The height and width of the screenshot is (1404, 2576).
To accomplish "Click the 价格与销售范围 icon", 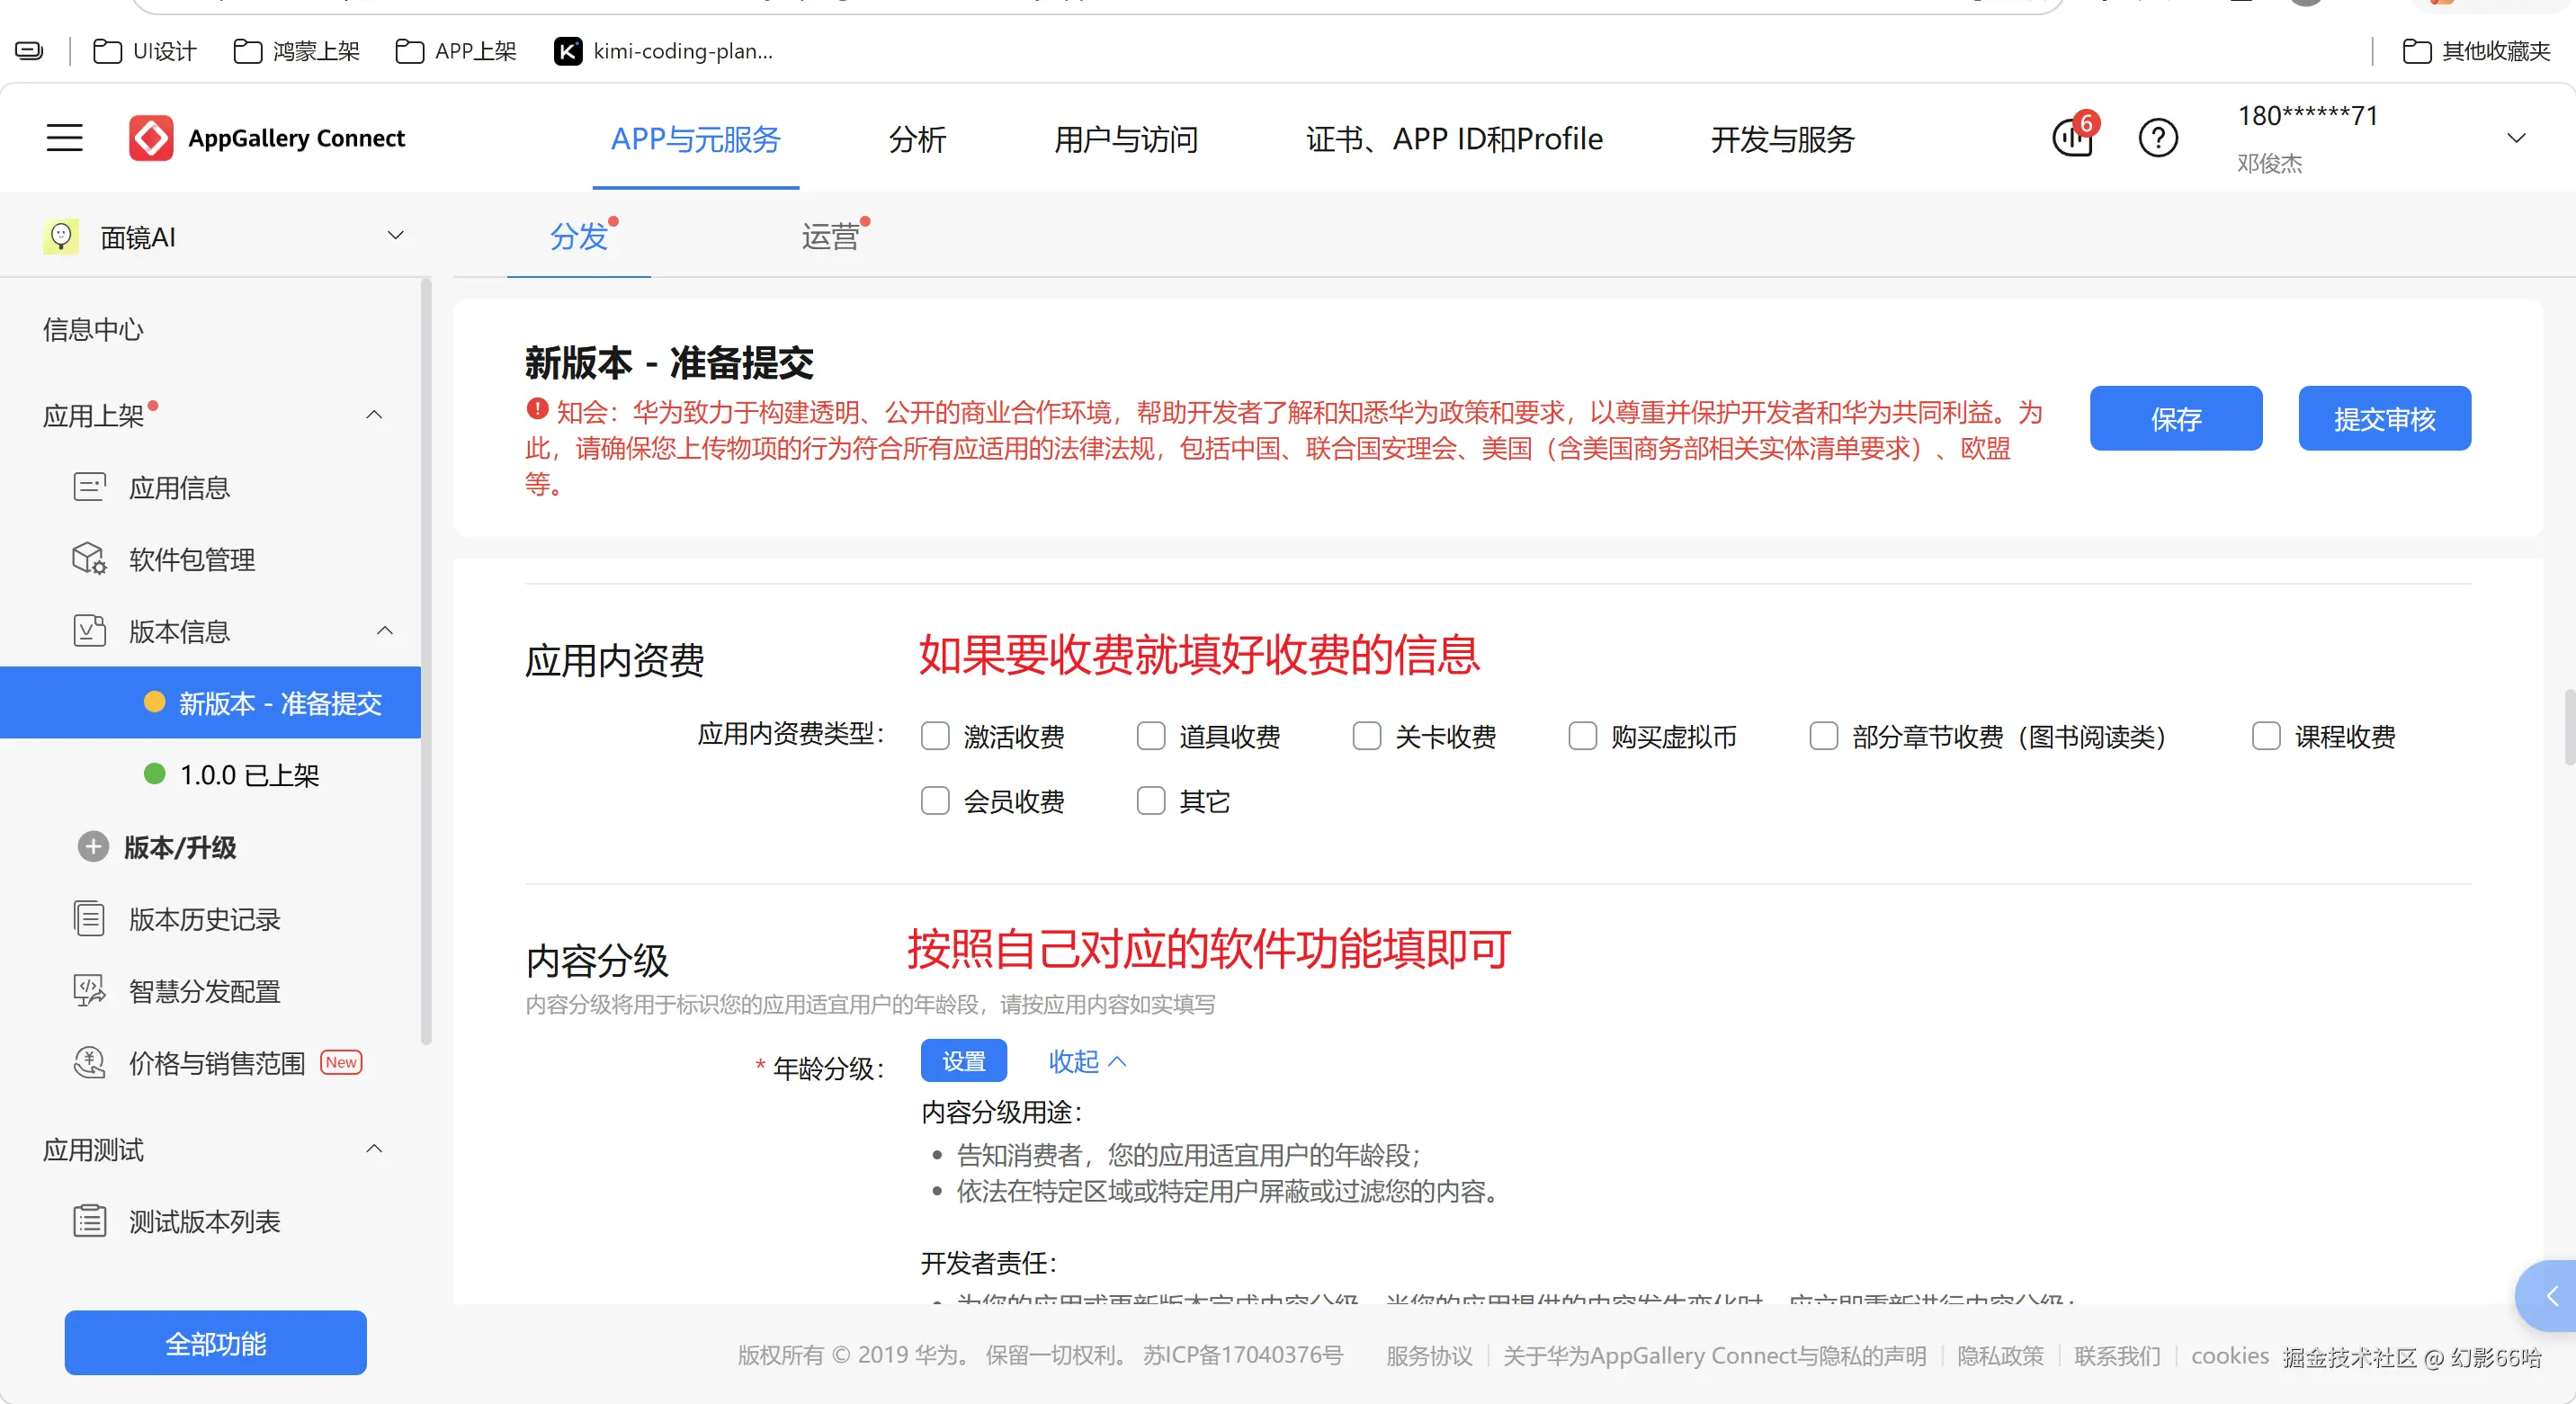I will point(89,1063).
